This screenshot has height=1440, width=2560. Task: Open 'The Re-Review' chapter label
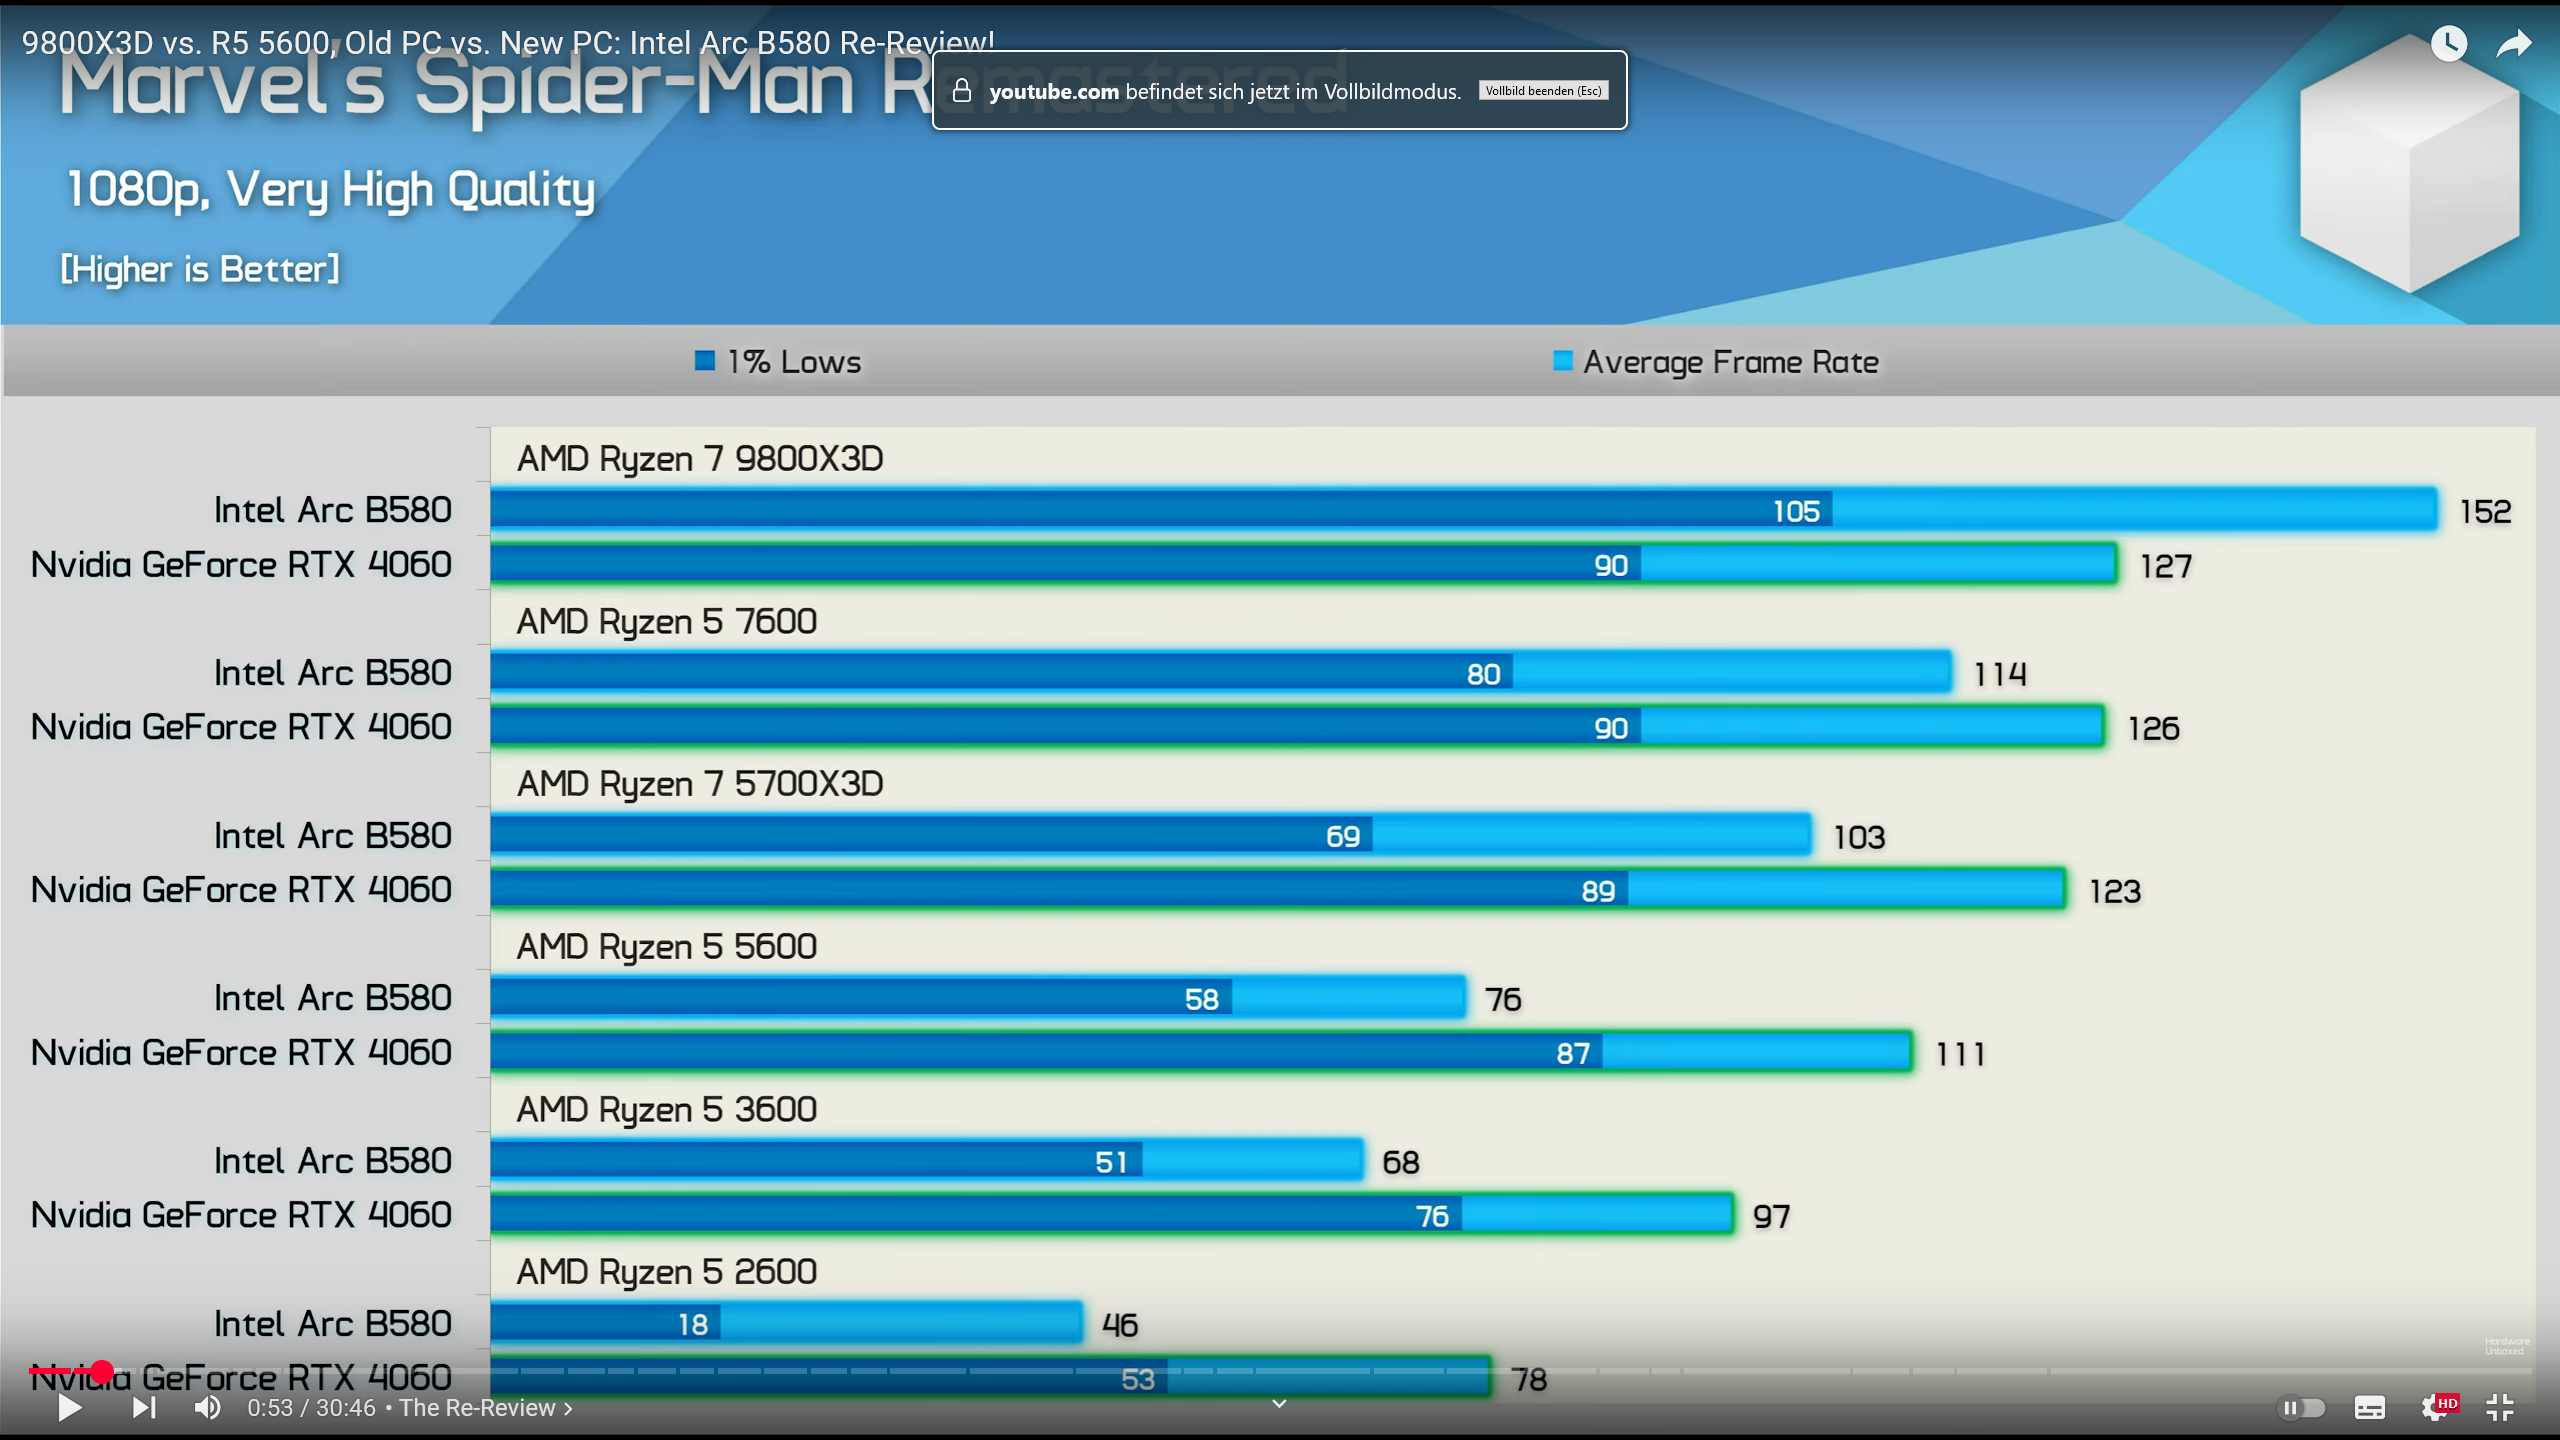[x=477, y=1407]
